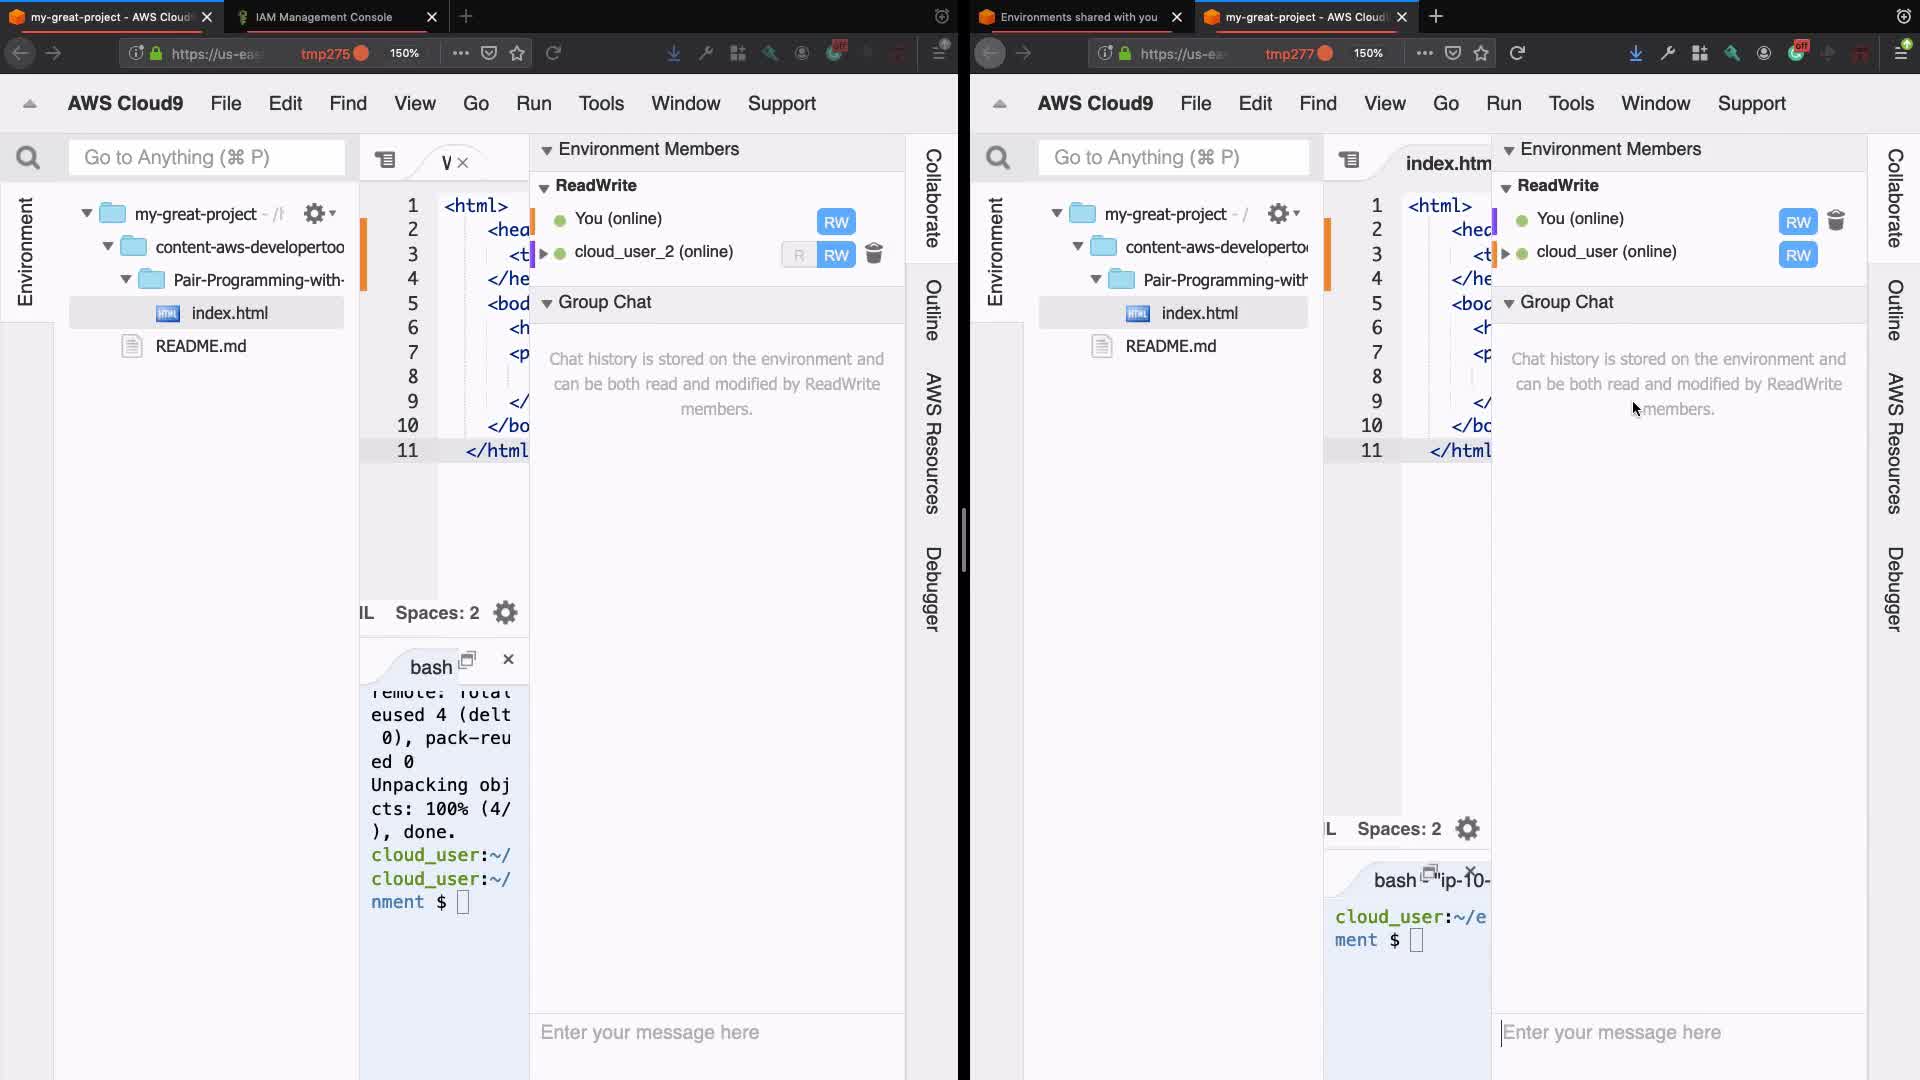Open the editor settings gear beside Spaces: 2 in the left window
Screen dimensions: 1920x1080
tap(506, 613)
